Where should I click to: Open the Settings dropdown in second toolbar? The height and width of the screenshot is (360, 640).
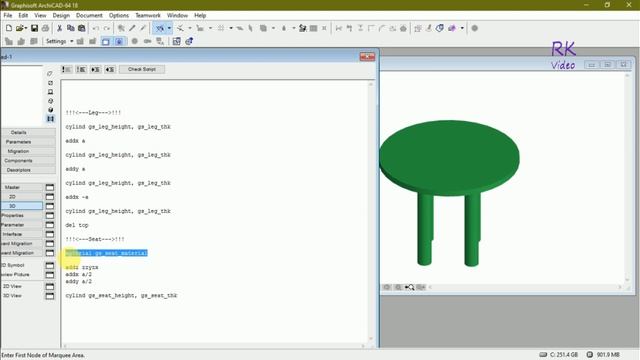coord(59,41)
